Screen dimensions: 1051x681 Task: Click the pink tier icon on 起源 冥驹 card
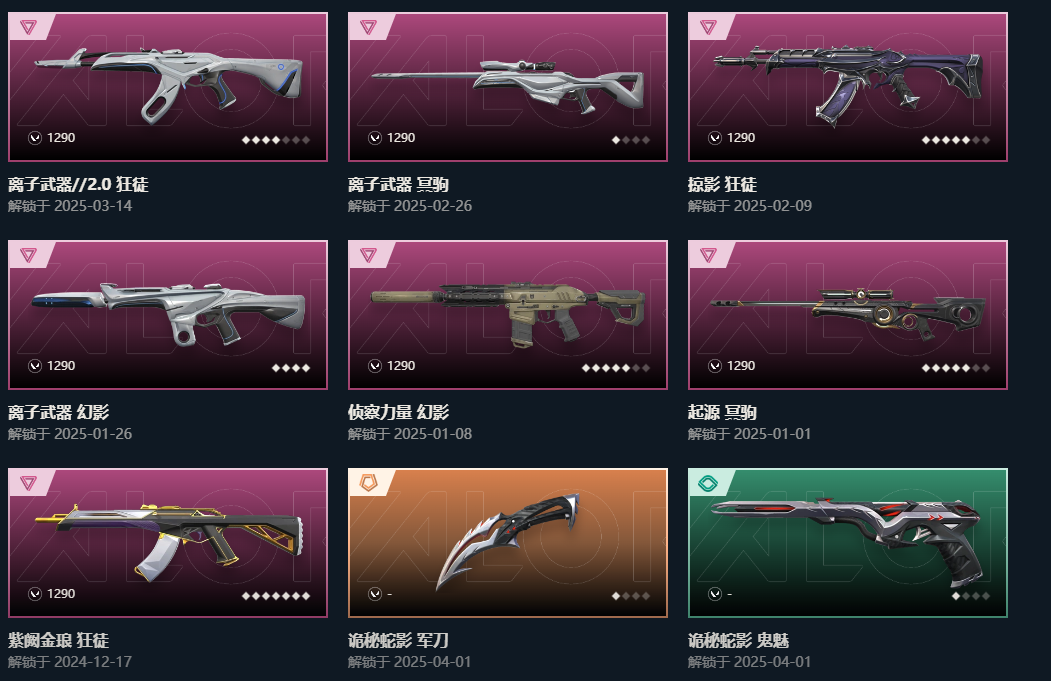pyautogui.click(x=708, y=255)
